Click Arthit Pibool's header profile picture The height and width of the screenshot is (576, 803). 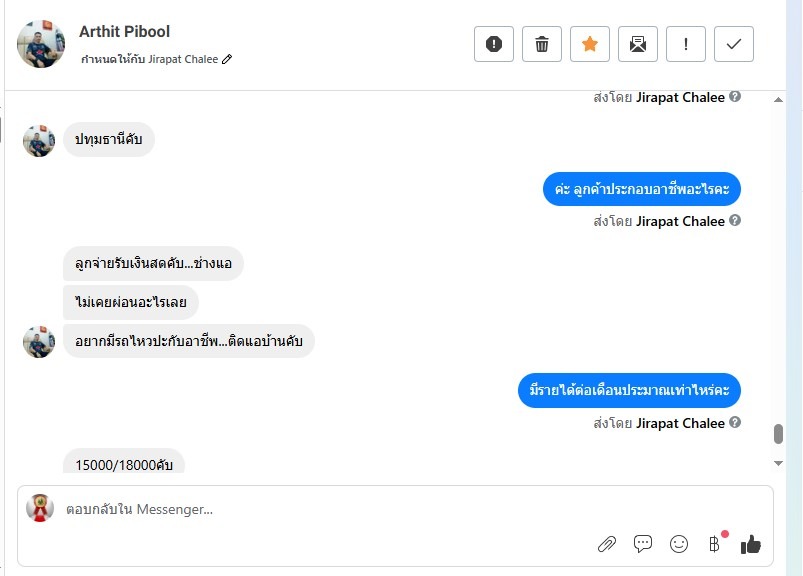pyautogui.click(x=41, y=44)
